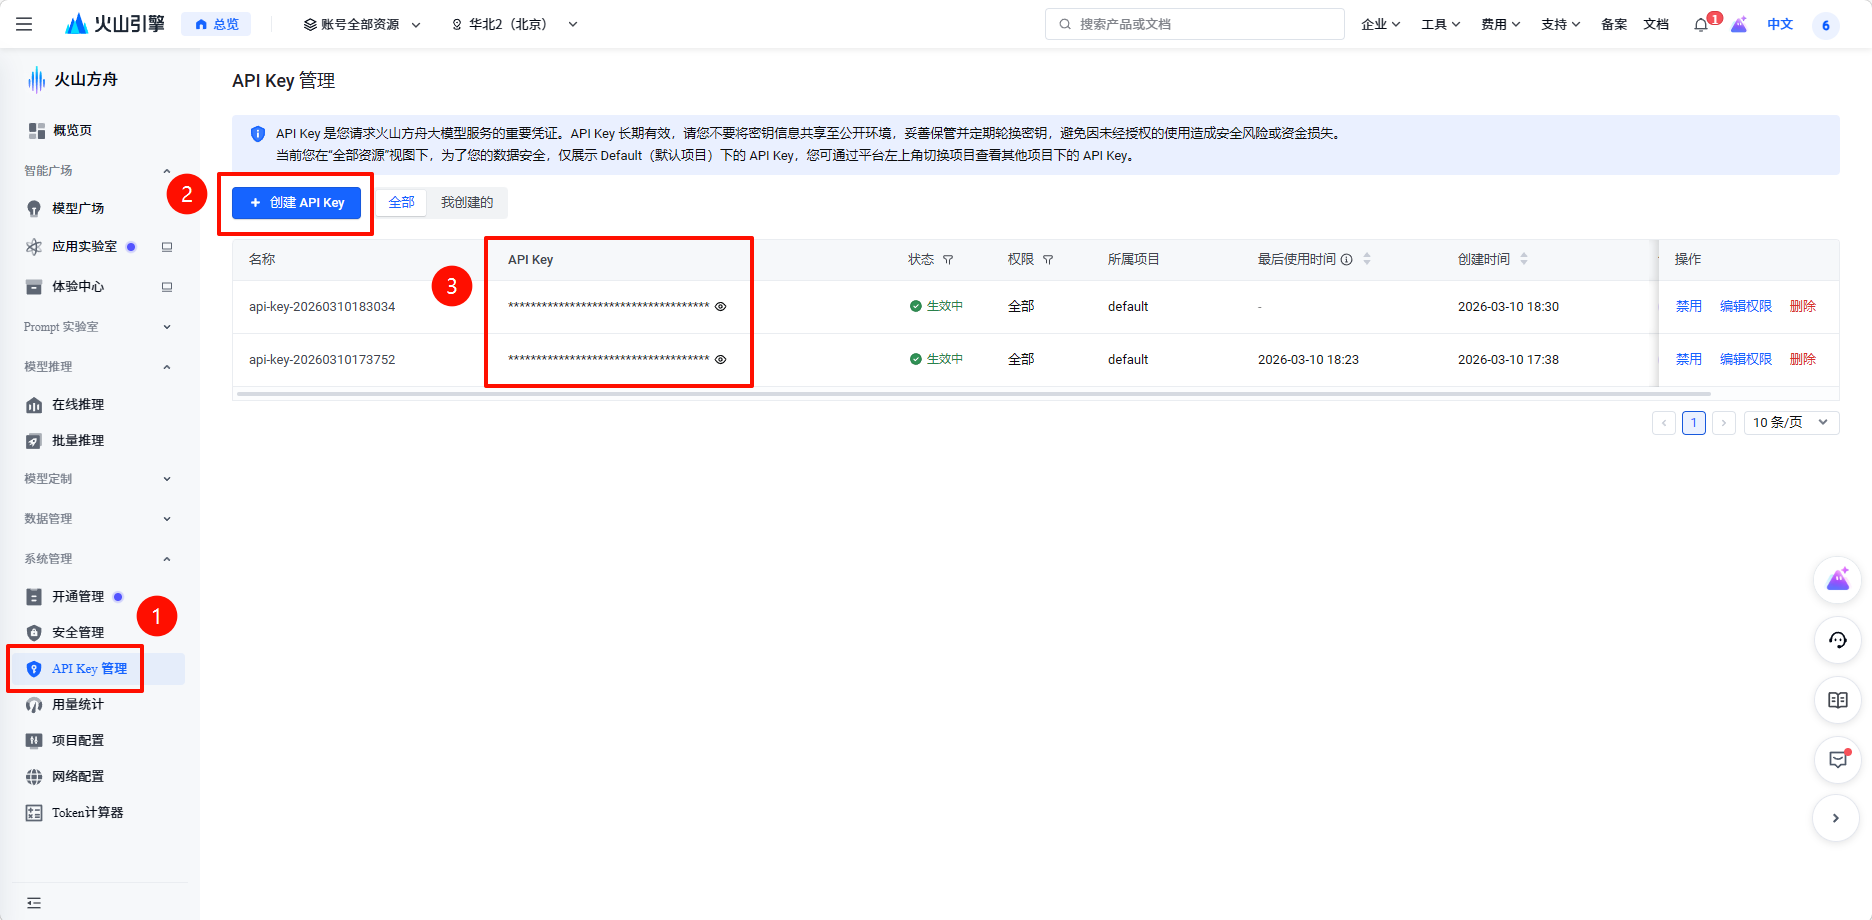
Task: Open the hamburger menu at top left
Action: pyautogui.click(x=24, y=24)
